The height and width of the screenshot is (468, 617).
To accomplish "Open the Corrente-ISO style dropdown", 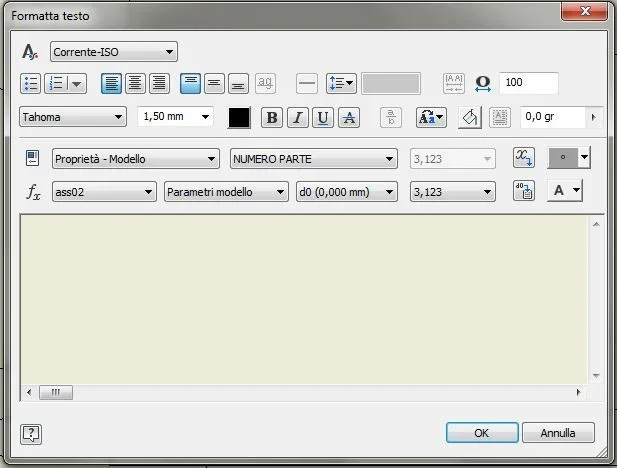I will pos(114,52).
